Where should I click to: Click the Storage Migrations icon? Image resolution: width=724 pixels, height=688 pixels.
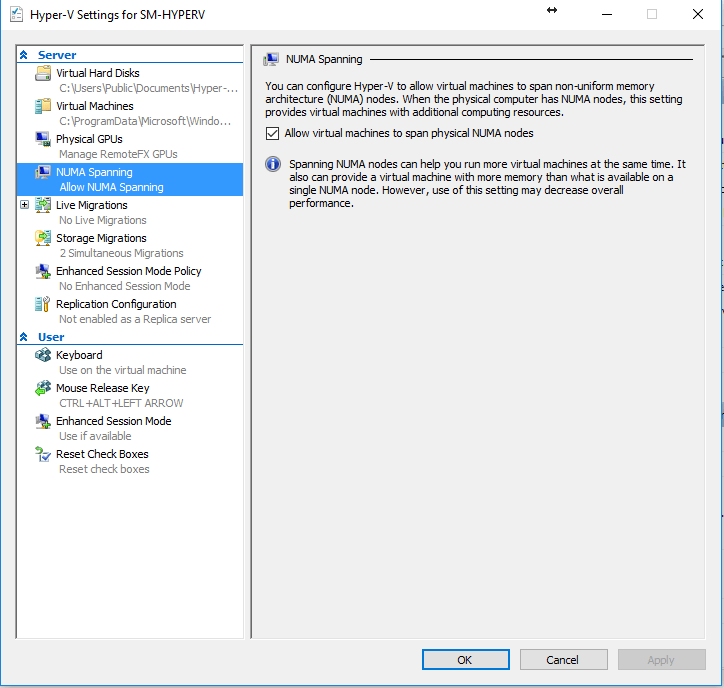click(x=43, y=238)
